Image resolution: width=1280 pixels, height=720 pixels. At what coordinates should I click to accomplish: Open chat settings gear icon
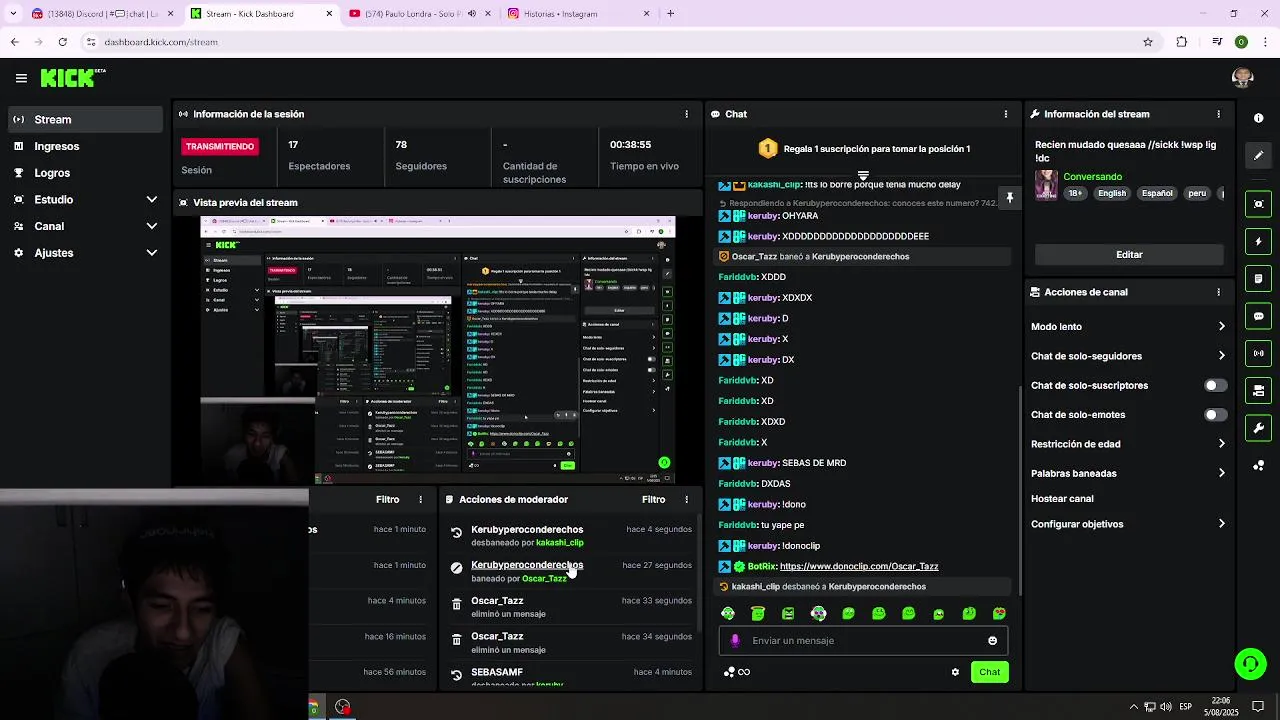pos(955,672)
